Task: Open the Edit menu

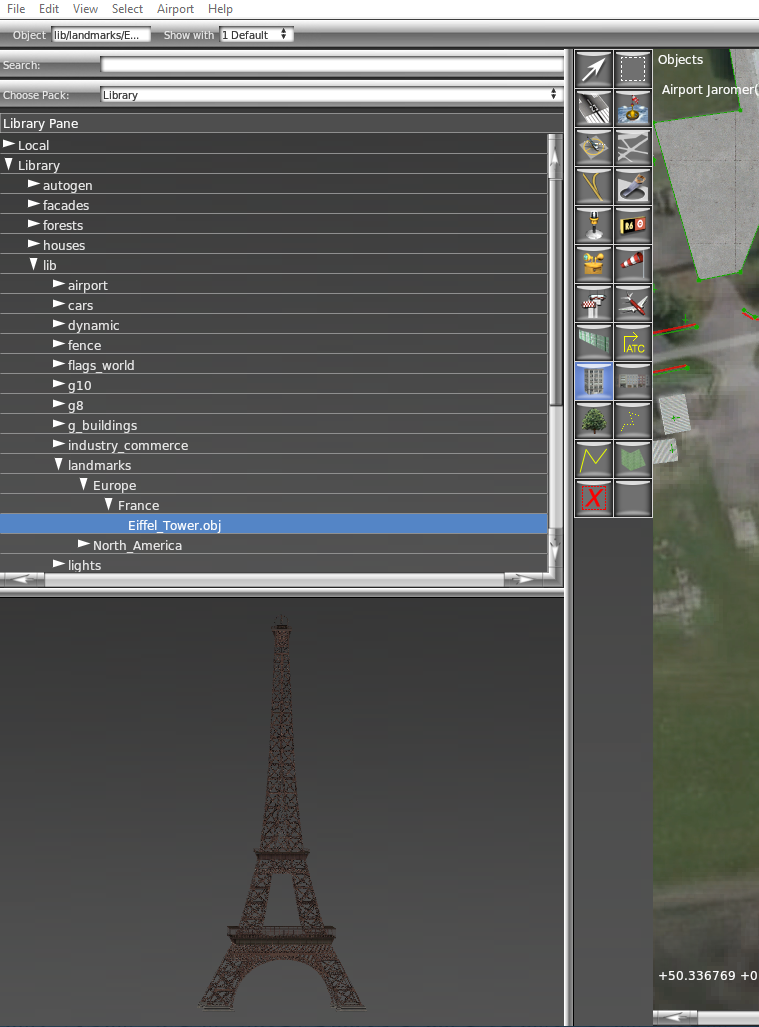Action: click(49, 9)
